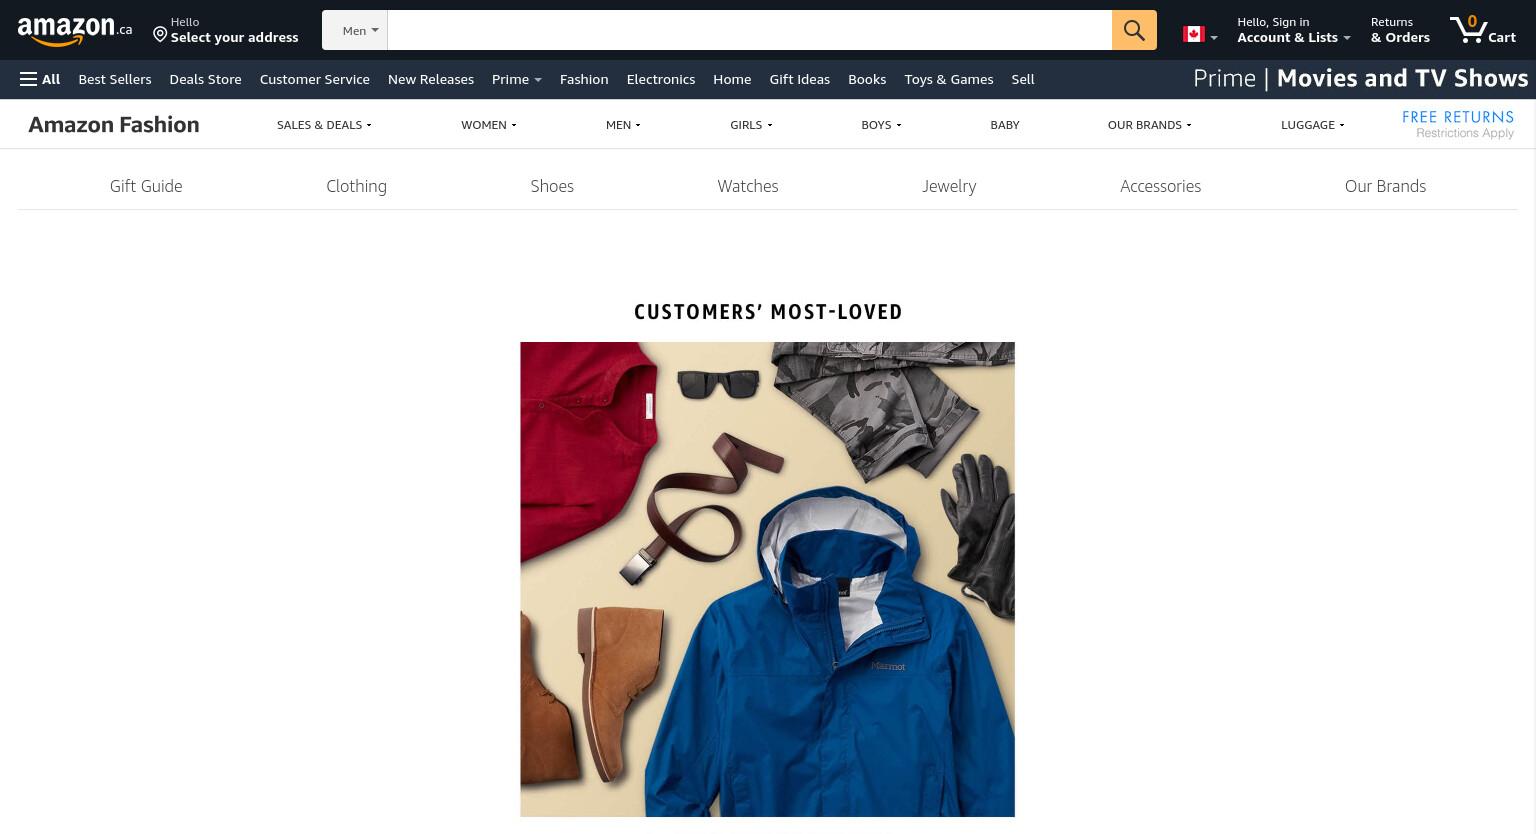Viewport: 1536px width, 834px height.
Task: Open Best Sellers link
Action: pyautogui.click(x=115, y=79)
